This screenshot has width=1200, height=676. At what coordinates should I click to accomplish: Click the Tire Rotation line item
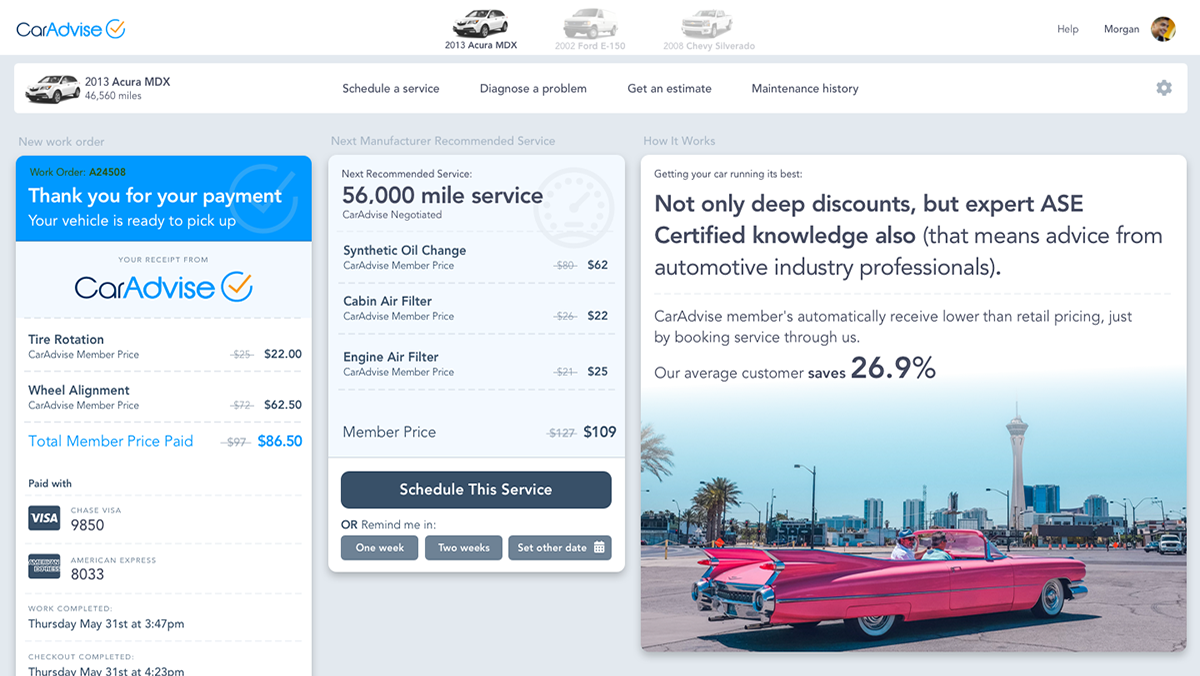(164, 346)
